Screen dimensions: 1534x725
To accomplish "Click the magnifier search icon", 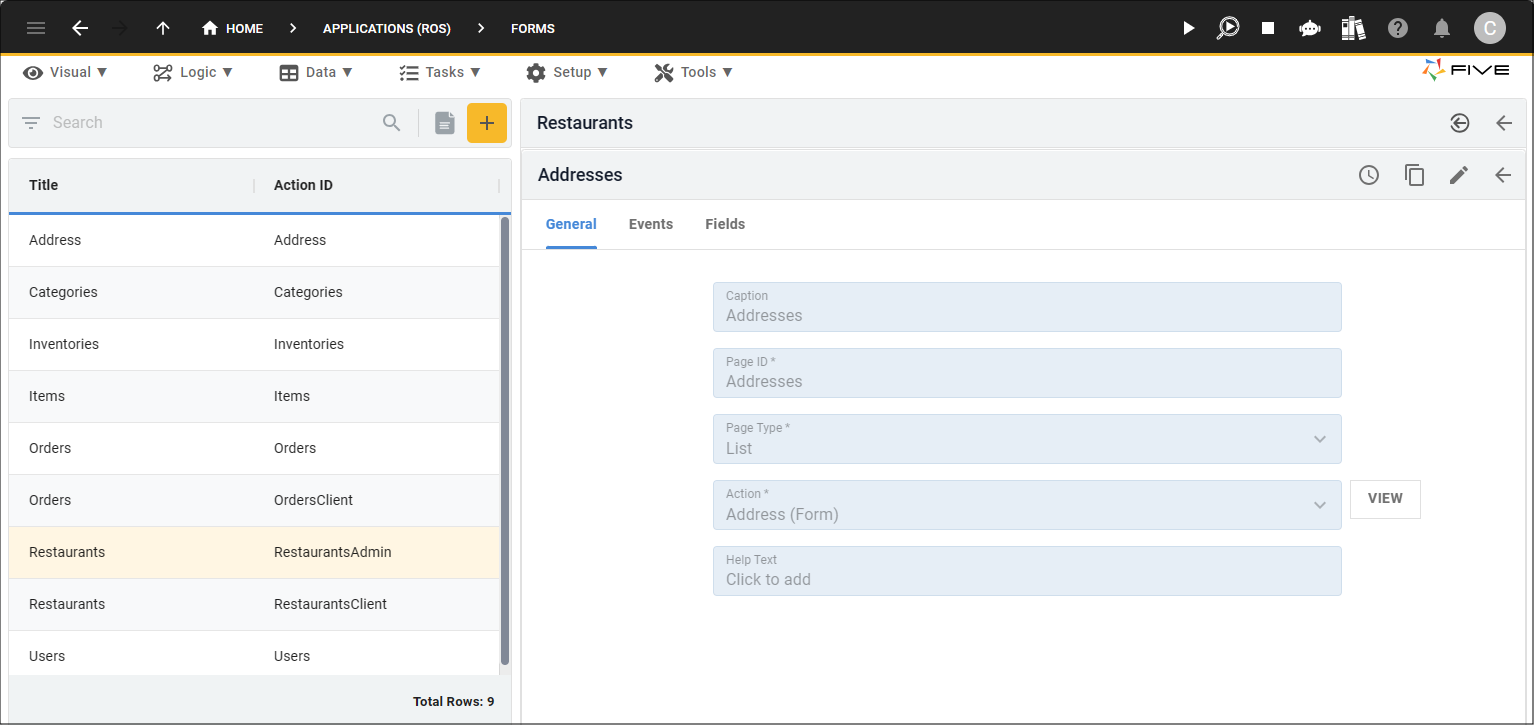I will 392,123.
